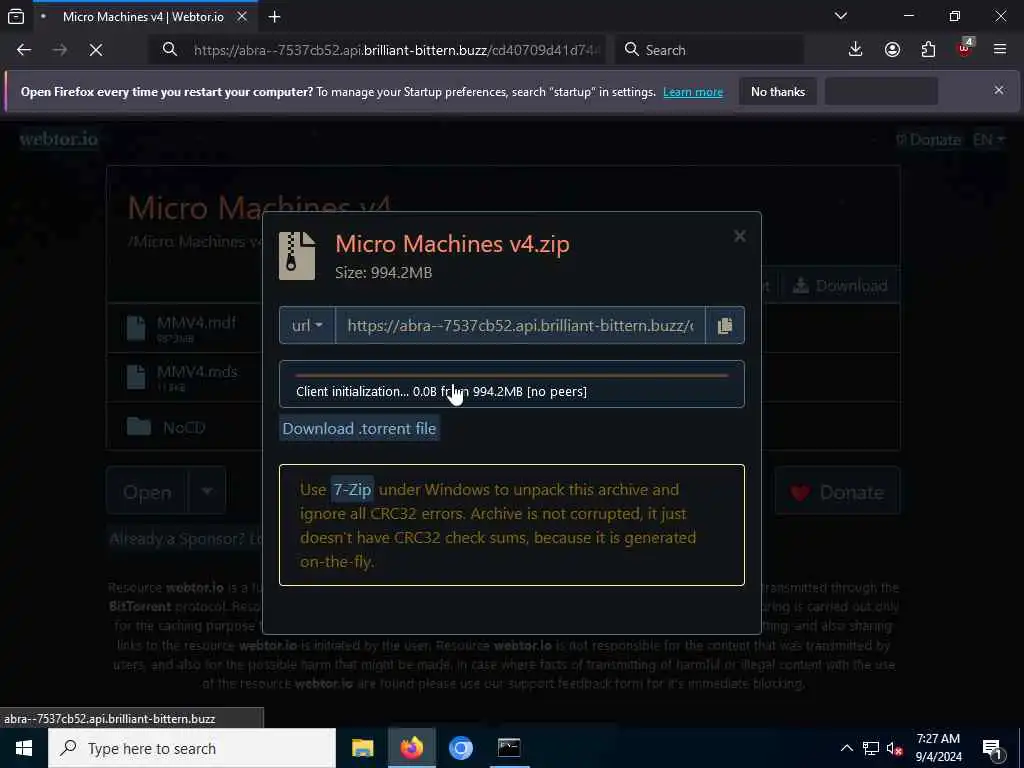
Task: Click the taskbar search box
Action: [x=192, y=748]
